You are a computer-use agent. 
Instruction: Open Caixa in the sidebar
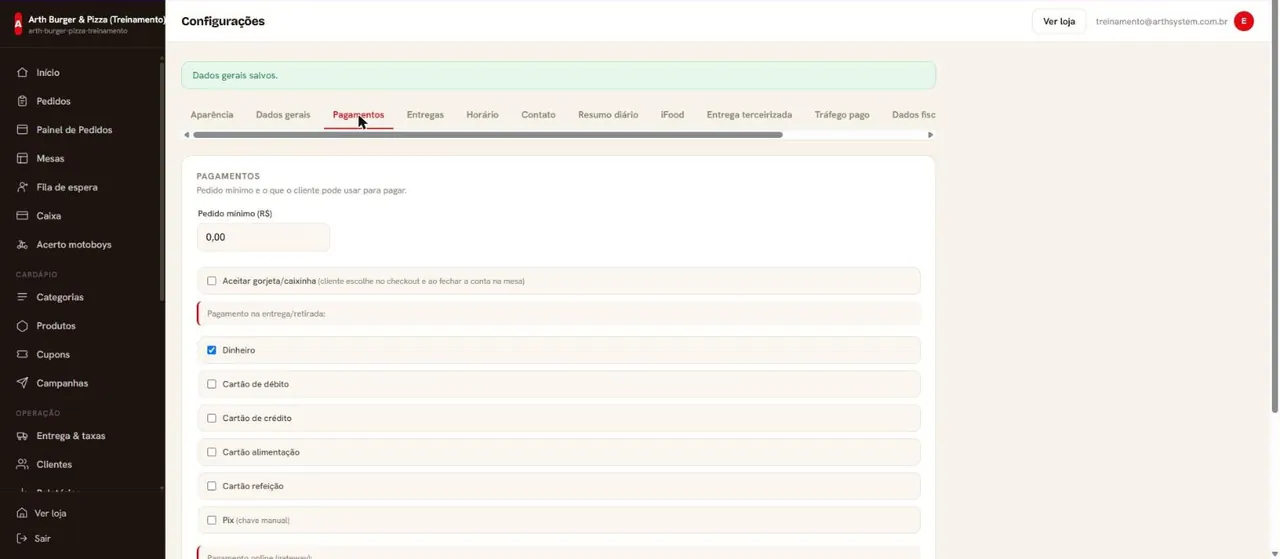[49, 216]
